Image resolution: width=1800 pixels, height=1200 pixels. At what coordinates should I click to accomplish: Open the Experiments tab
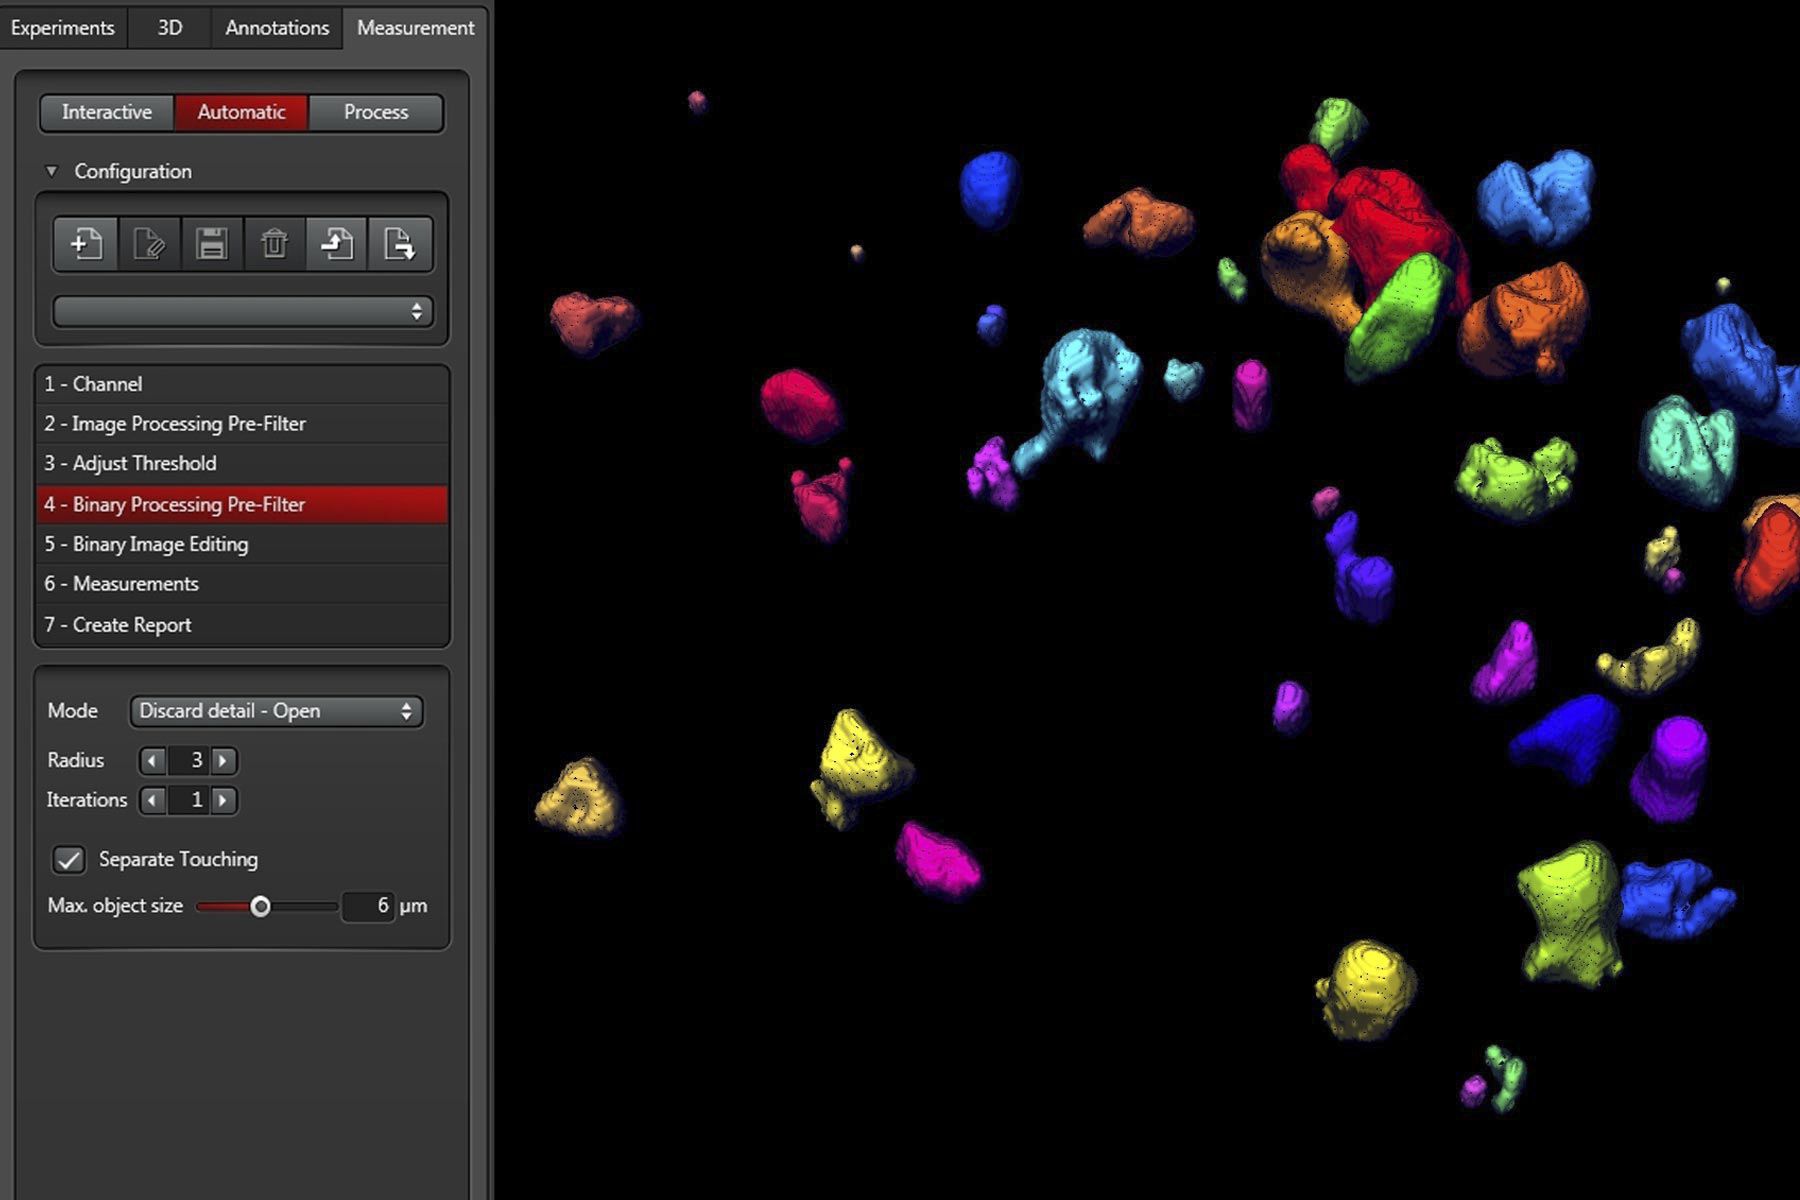pos(62,28)
